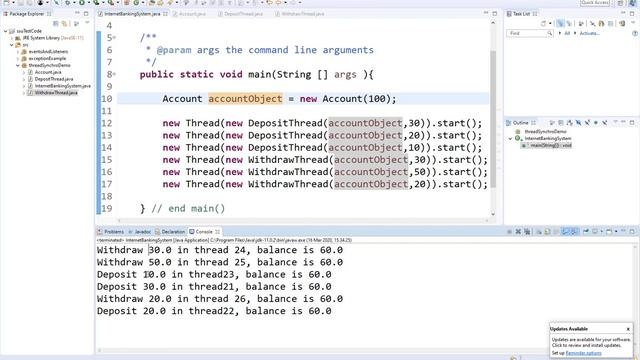This screenshot has height=360, width=640.
Task: Toggle Scheduled presentation in Task List
Action: click(x=569, y=24)
